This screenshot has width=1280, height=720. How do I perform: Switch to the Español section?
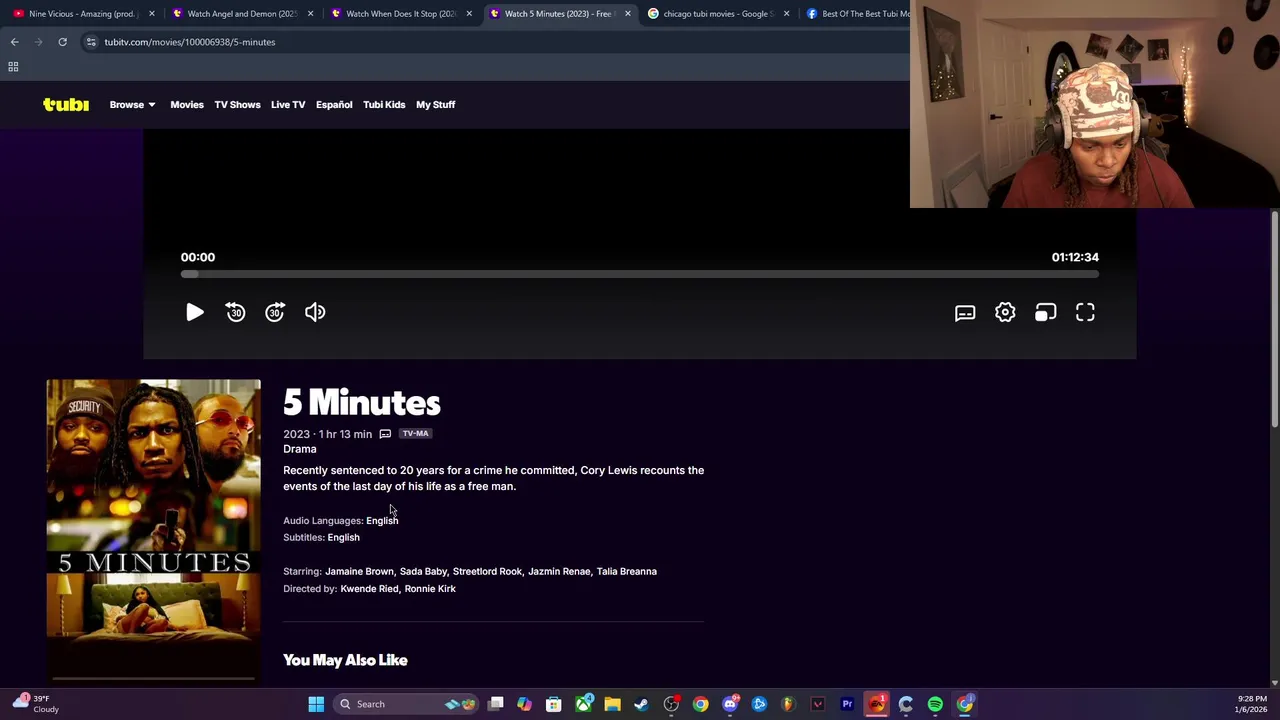coord(334,104)
